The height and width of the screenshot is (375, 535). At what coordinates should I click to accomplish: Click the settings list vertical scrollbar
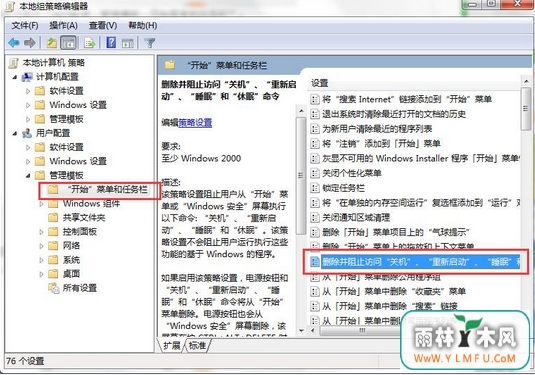(x=525, y=109)
